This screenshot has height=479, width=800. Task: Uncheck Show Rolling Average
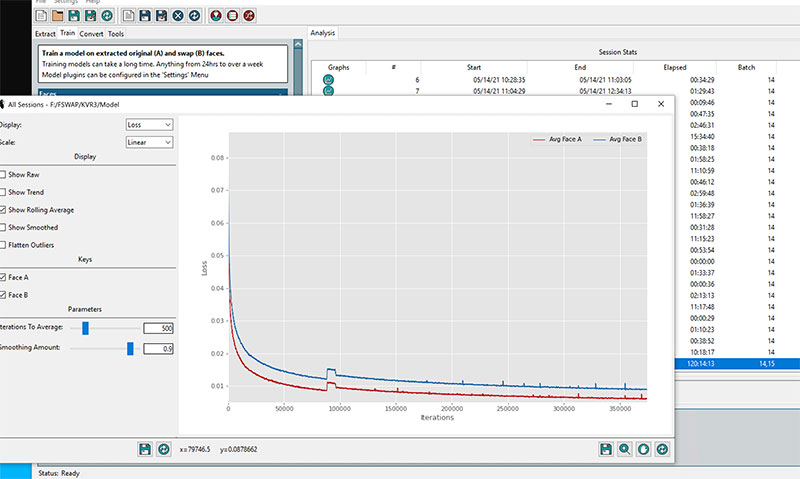tap(3, 210)
